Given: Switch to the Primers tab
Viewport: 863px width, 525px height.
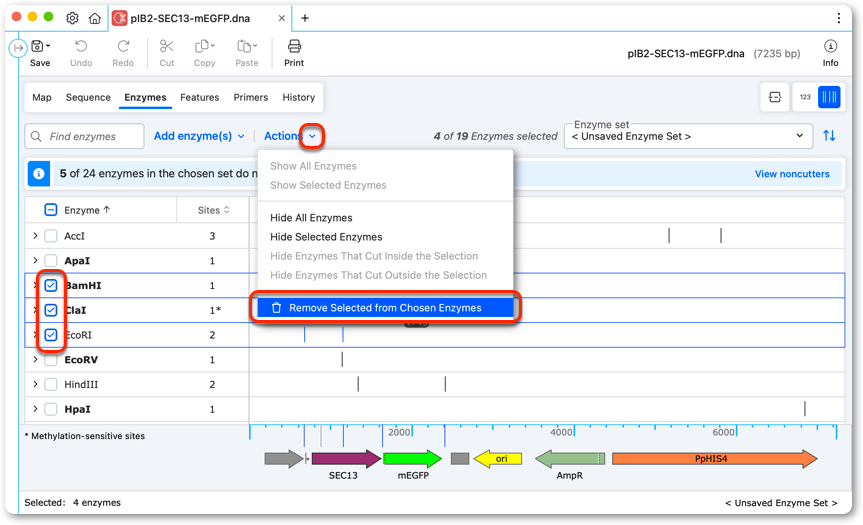Looking at the screenshot, I should [x=250, y=97].
